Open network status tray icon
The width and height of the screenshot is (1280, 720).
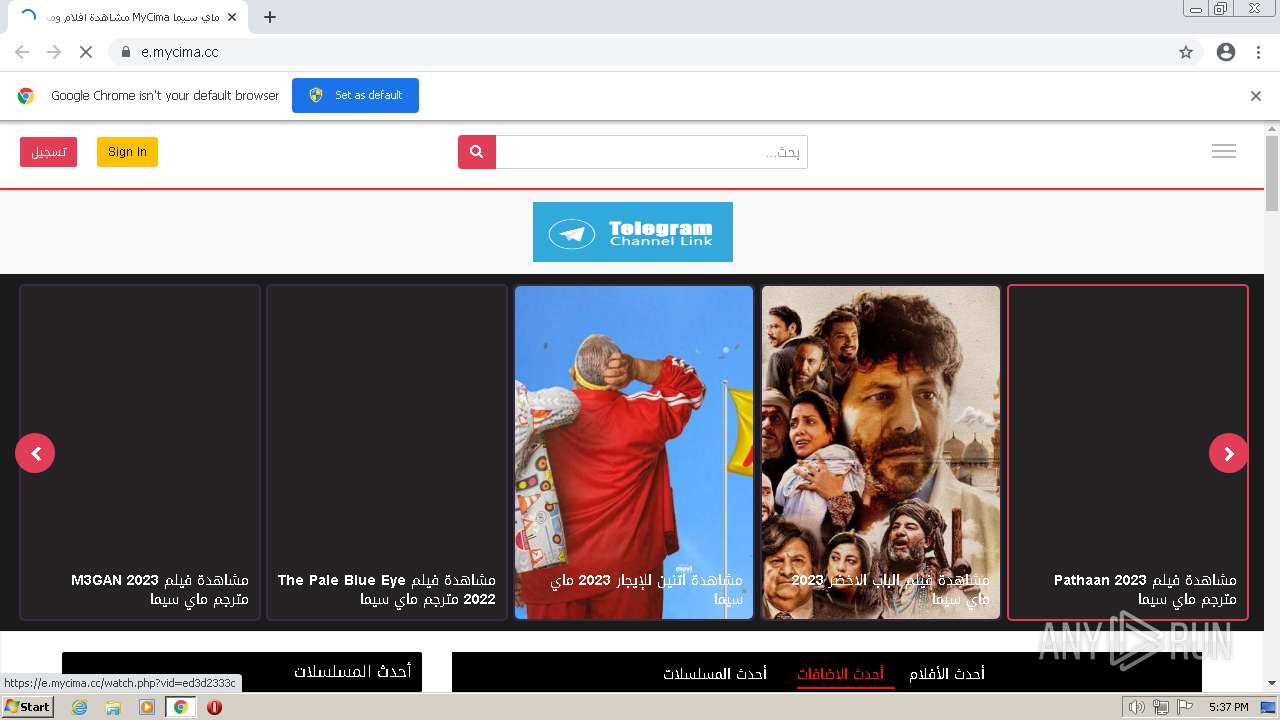pos(1161,707)
